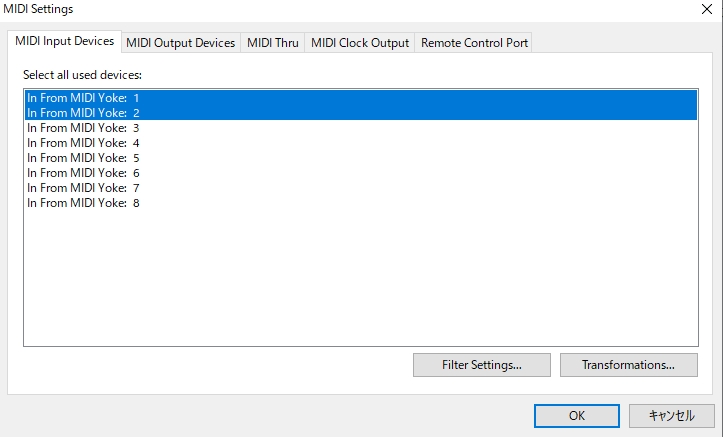This screenshot has width=723, height=437.
Task: Deselect In From MIDI Yoke: 2
Action: click(x=361, y=113)
